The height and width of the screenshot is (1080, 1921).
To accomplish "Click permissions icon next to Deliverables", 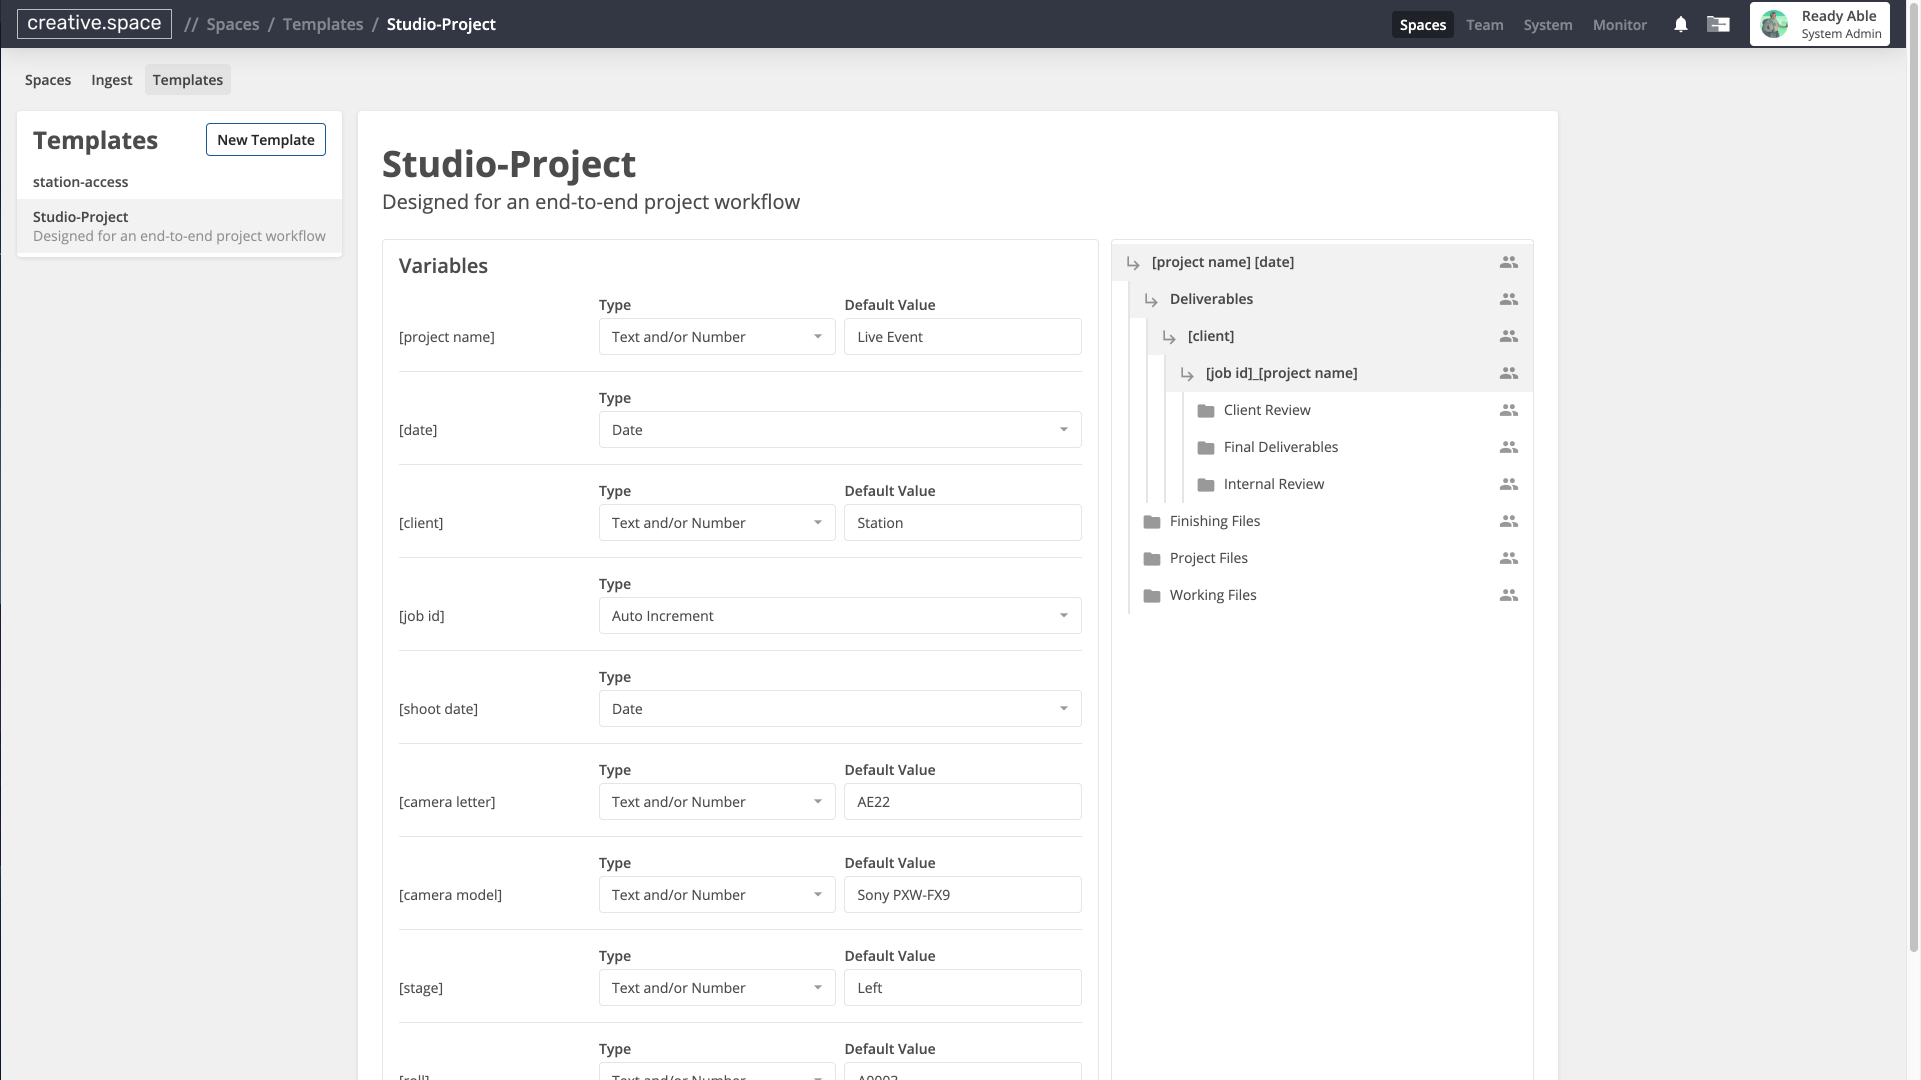I will click(x=1508, y=298).
